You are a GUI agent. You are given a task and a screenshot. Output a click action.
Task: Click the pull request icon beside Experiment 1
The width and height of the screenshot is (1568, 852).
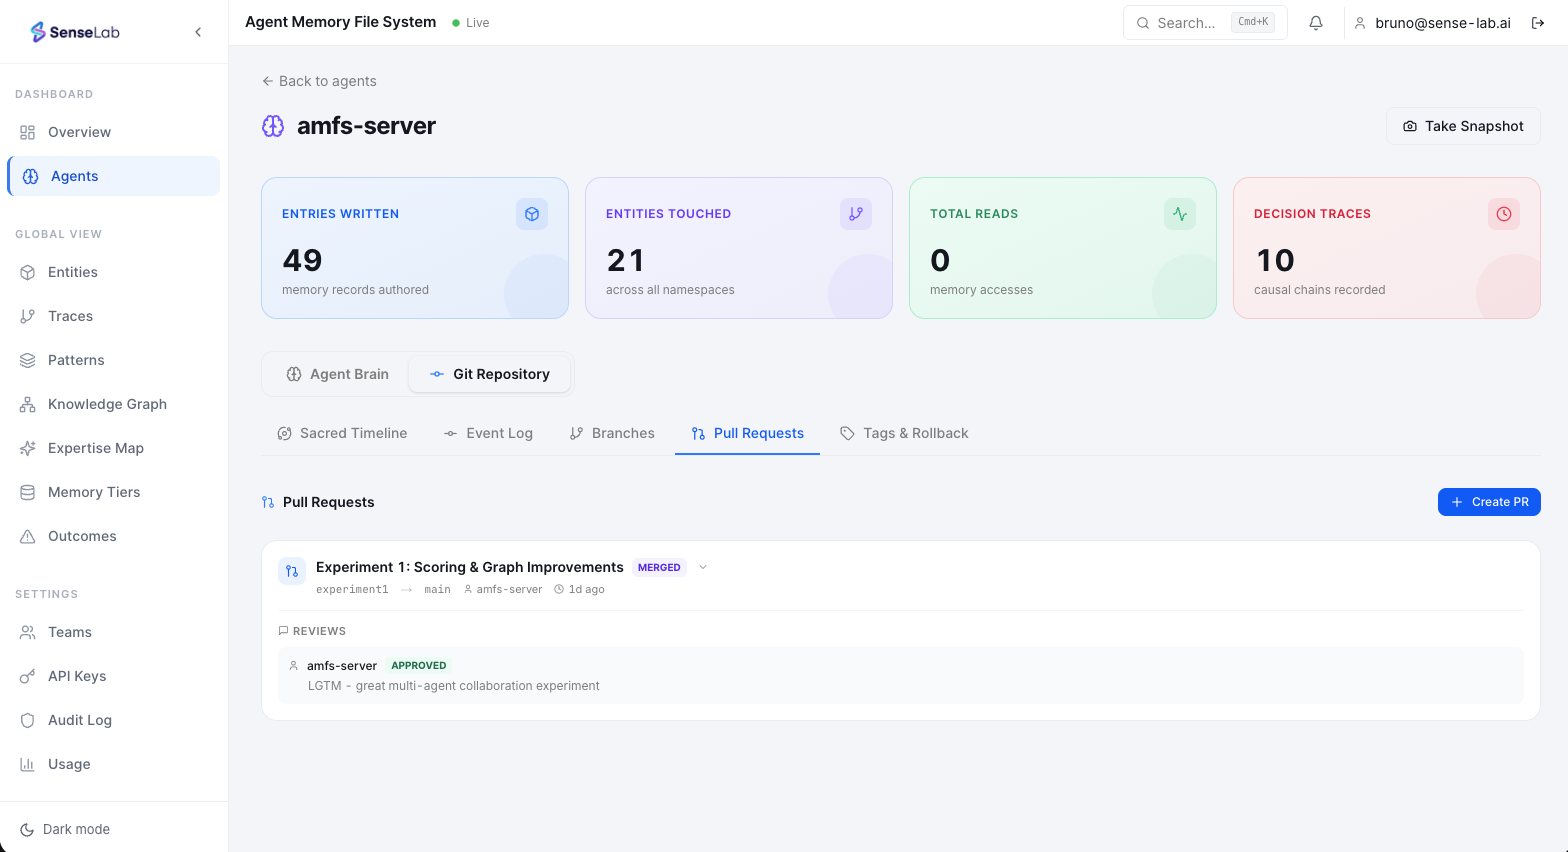[292, 571]
